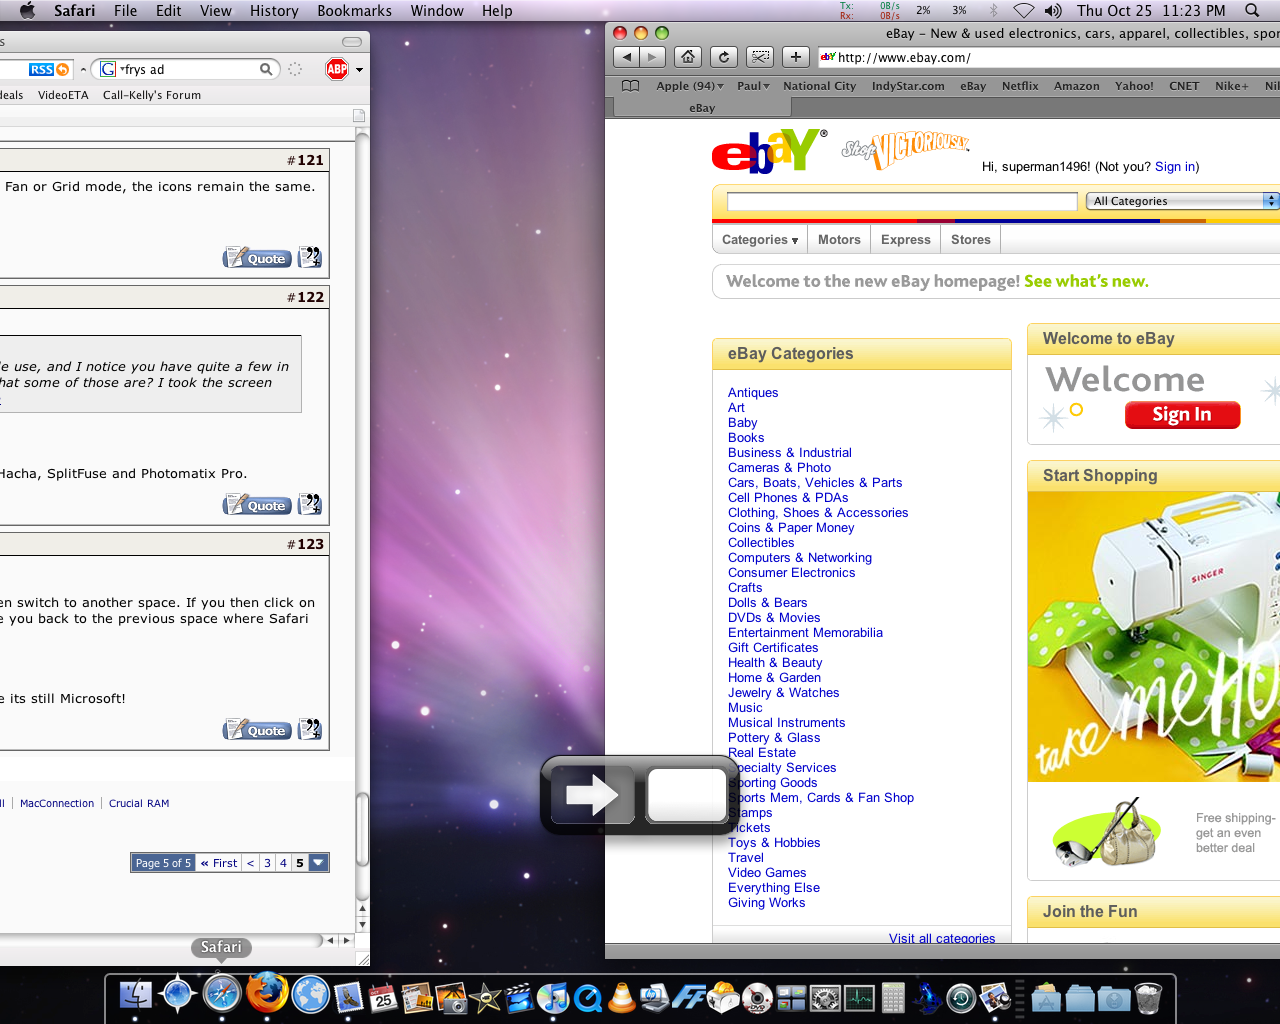
Task: Click the Google search field in forum window
Action: pyautogui.click(x=188, y=69)
